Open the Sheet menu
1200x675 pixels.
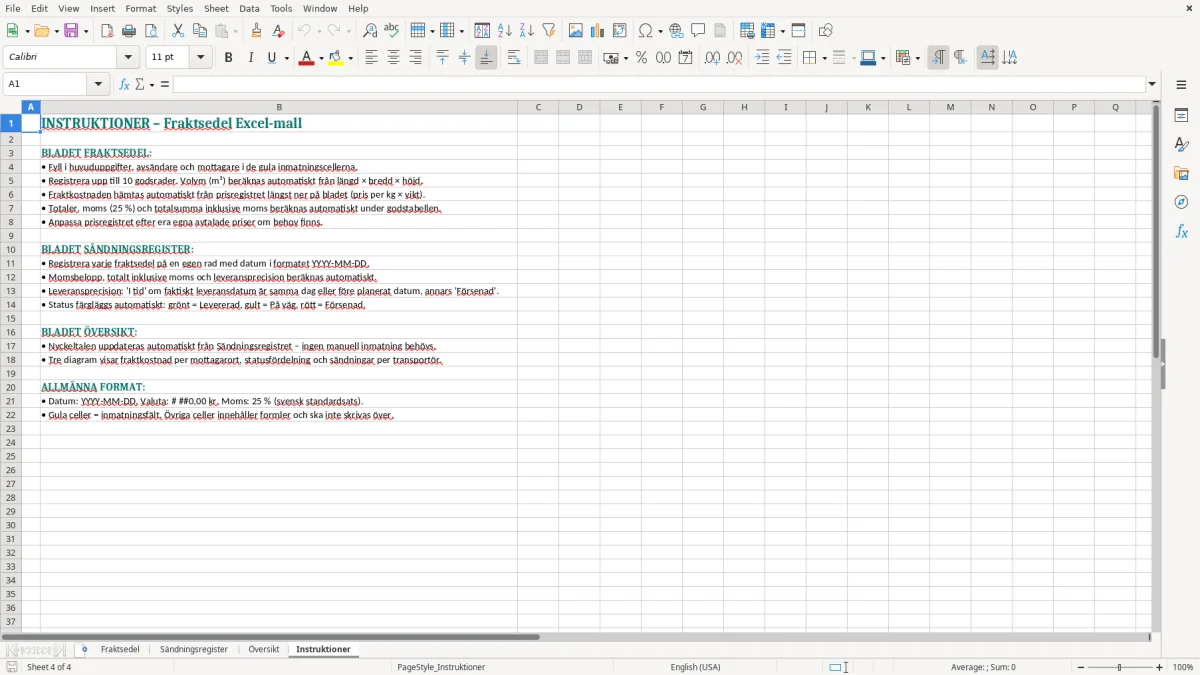(x=216, y=8)
